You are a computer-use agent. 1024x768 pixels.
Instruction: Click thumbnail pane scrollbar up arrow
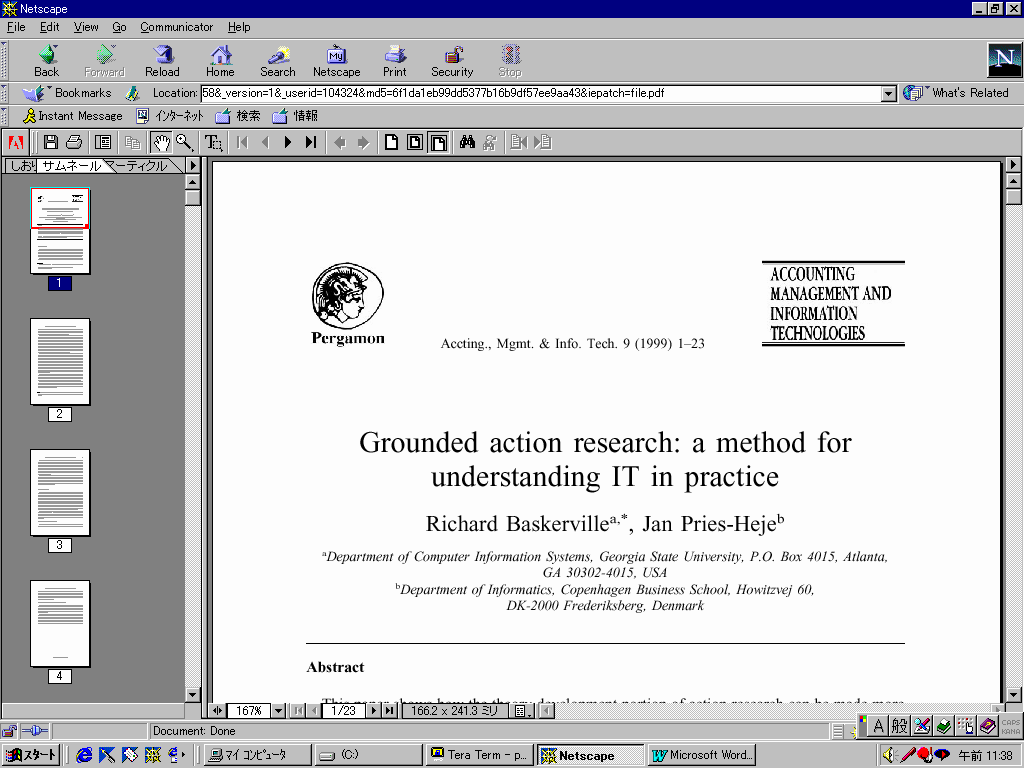[x=193, y=182]
